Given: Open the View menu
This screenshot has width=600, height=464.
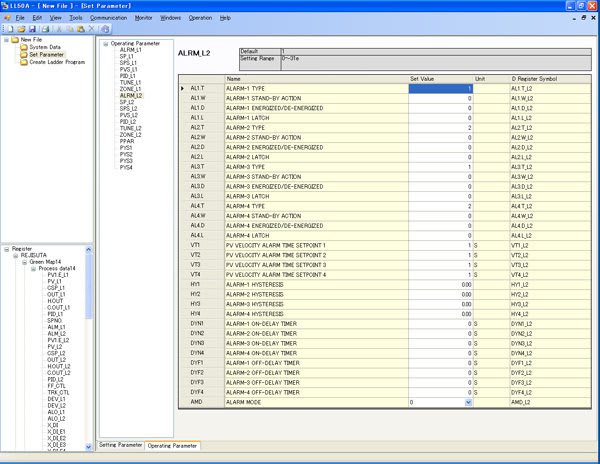Looking at the screenshot, I should (x=55, y=18).
